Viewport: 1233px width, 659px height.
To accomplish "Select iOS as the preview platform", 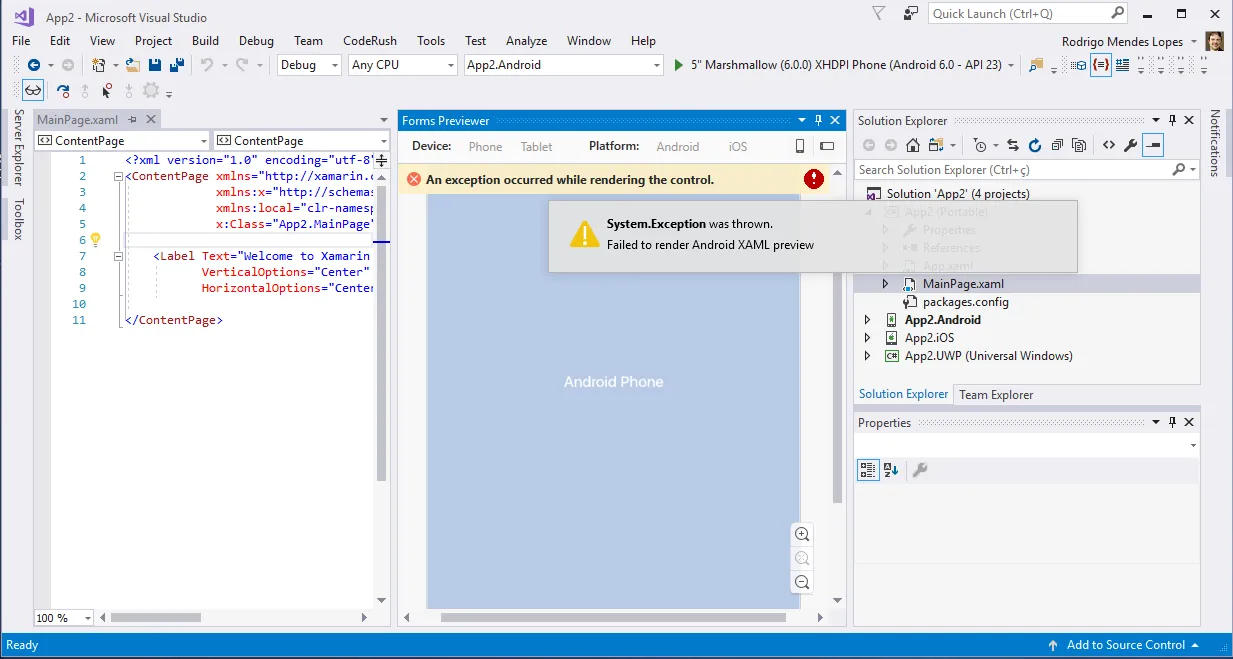I will click(x=738, y=146).
